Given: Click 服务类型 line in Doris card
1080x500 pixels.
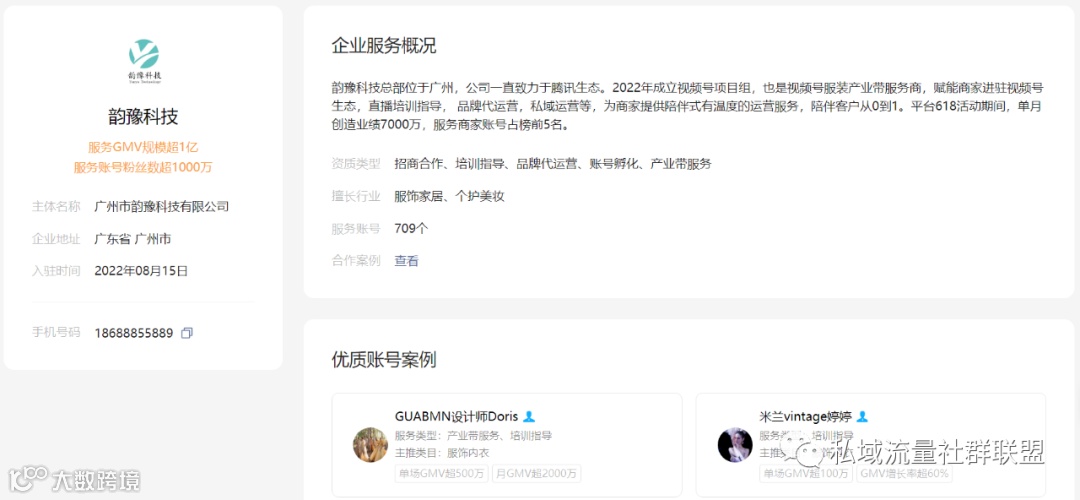Looking at the screenshot, I should point(473,435).
